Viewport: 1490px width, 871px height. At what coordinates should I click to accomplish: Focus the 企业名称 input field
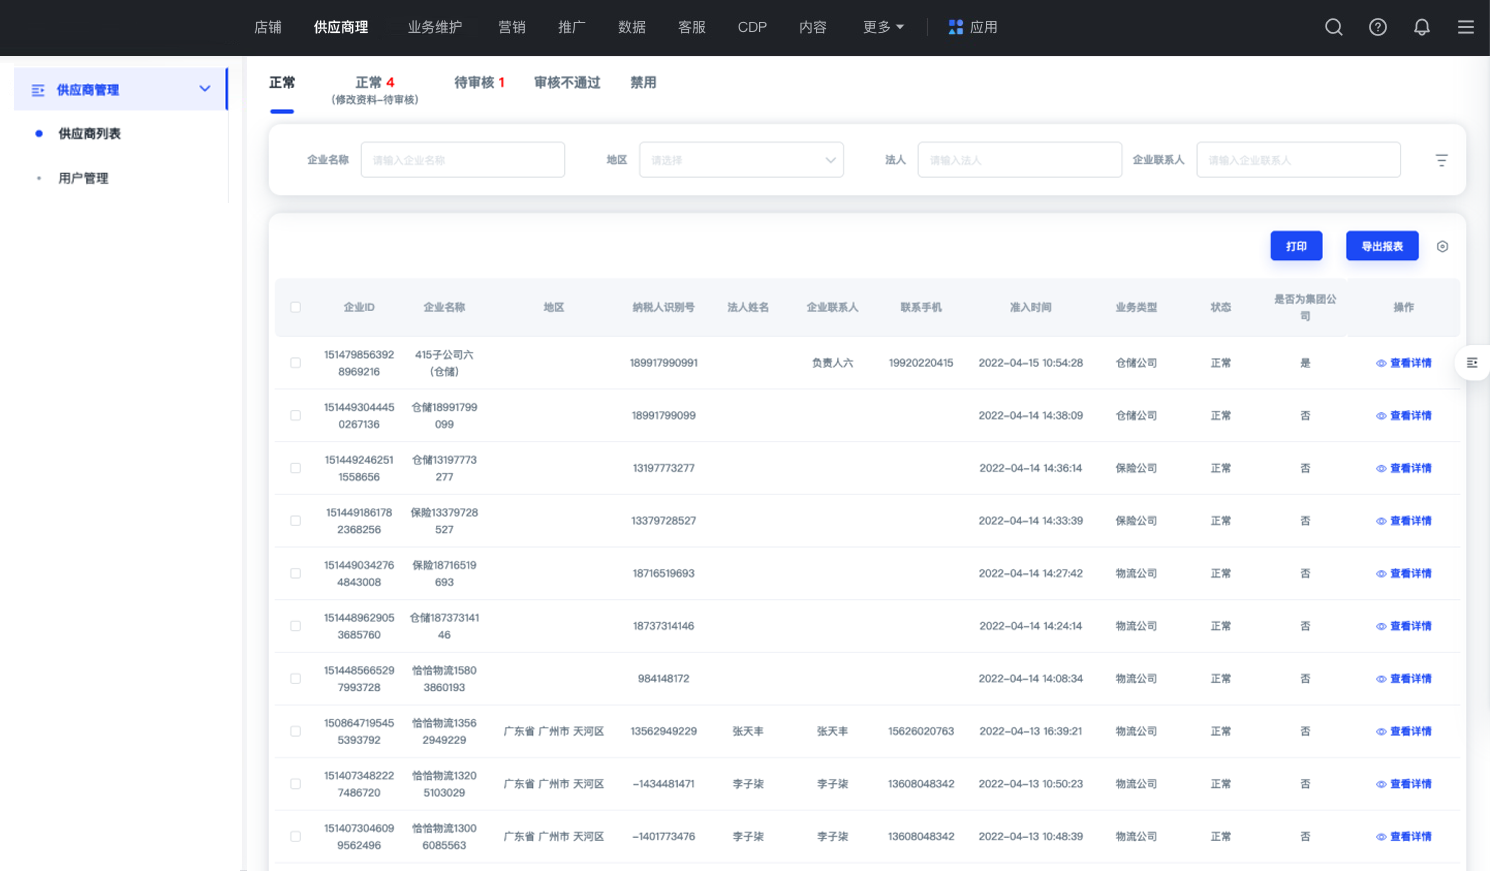pyautogui.click(x=463, y=160)
